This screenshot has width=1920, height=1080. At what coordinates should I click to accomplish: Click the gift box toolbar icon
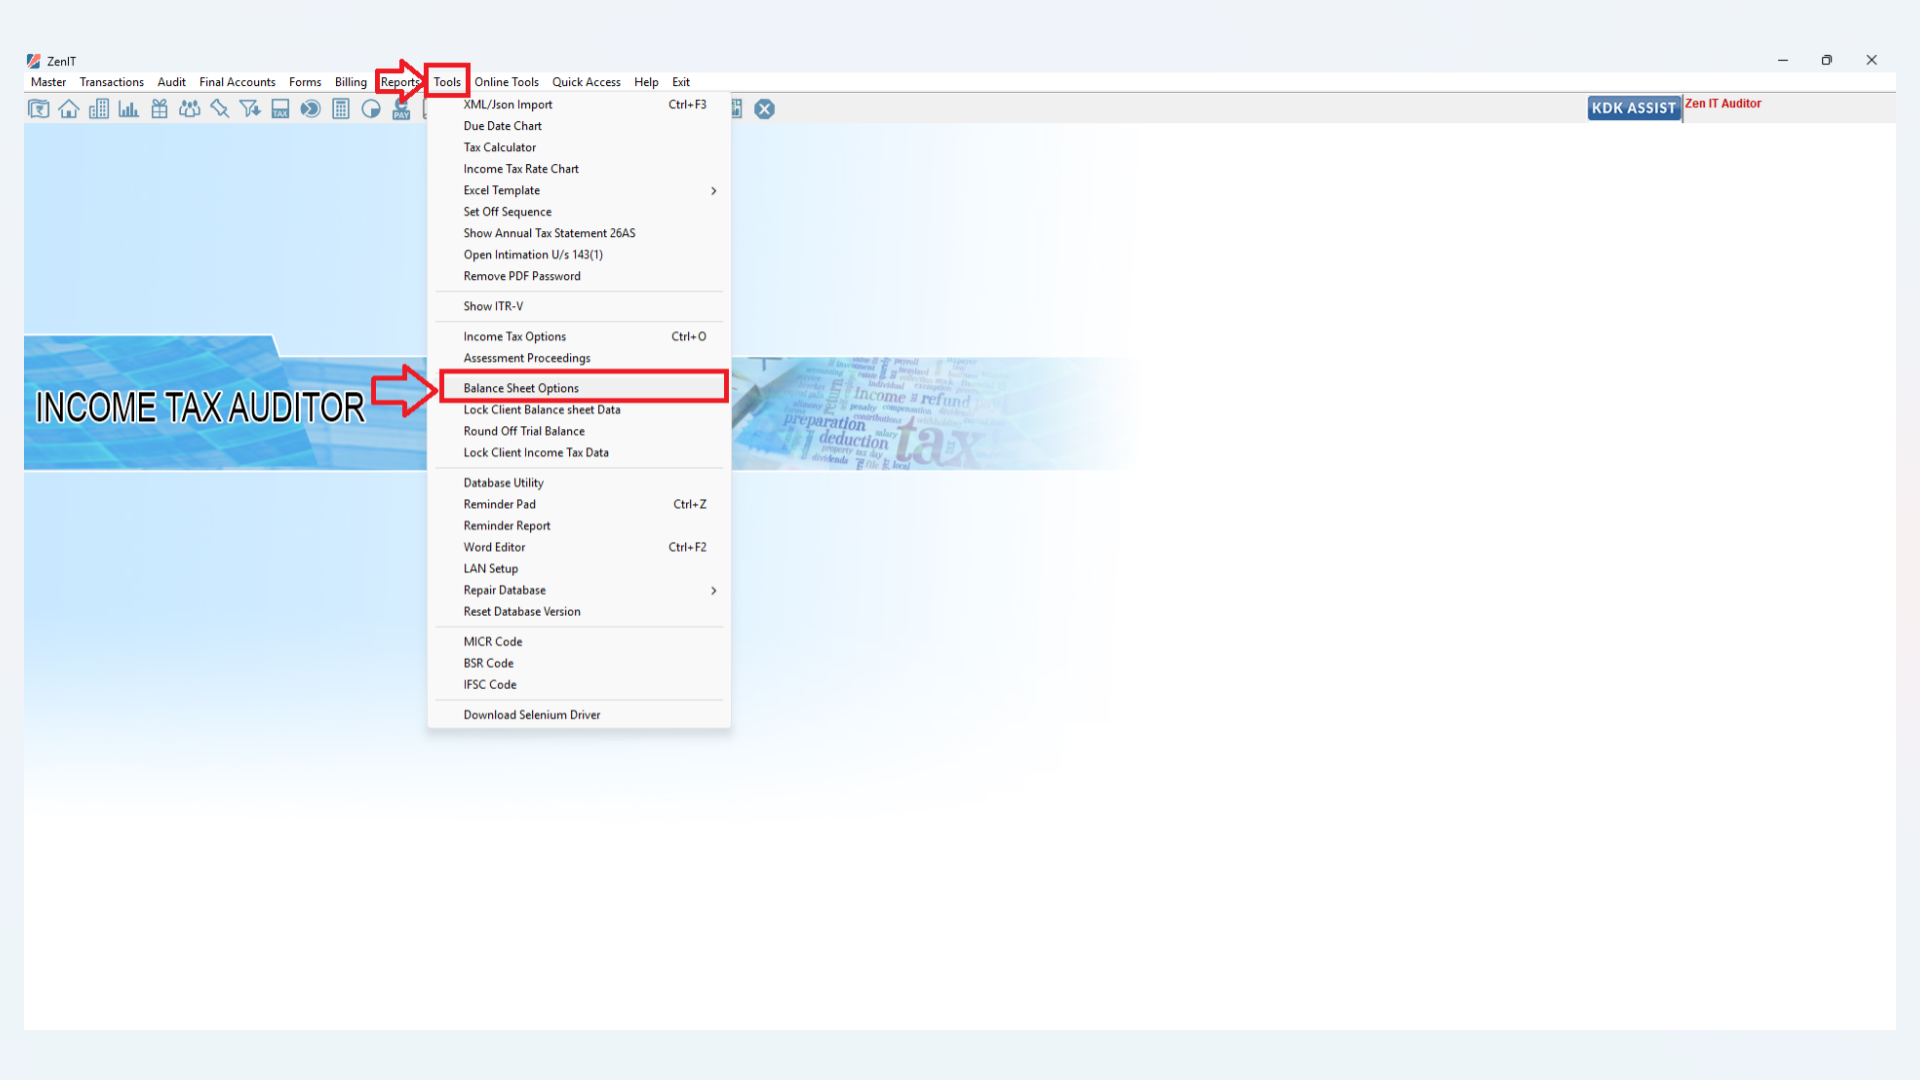click(x=159, y=109)
